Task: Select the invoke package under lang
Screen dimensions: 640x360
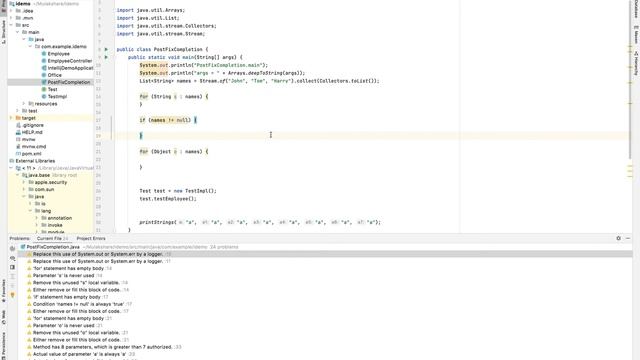Action: click(55, 225)
